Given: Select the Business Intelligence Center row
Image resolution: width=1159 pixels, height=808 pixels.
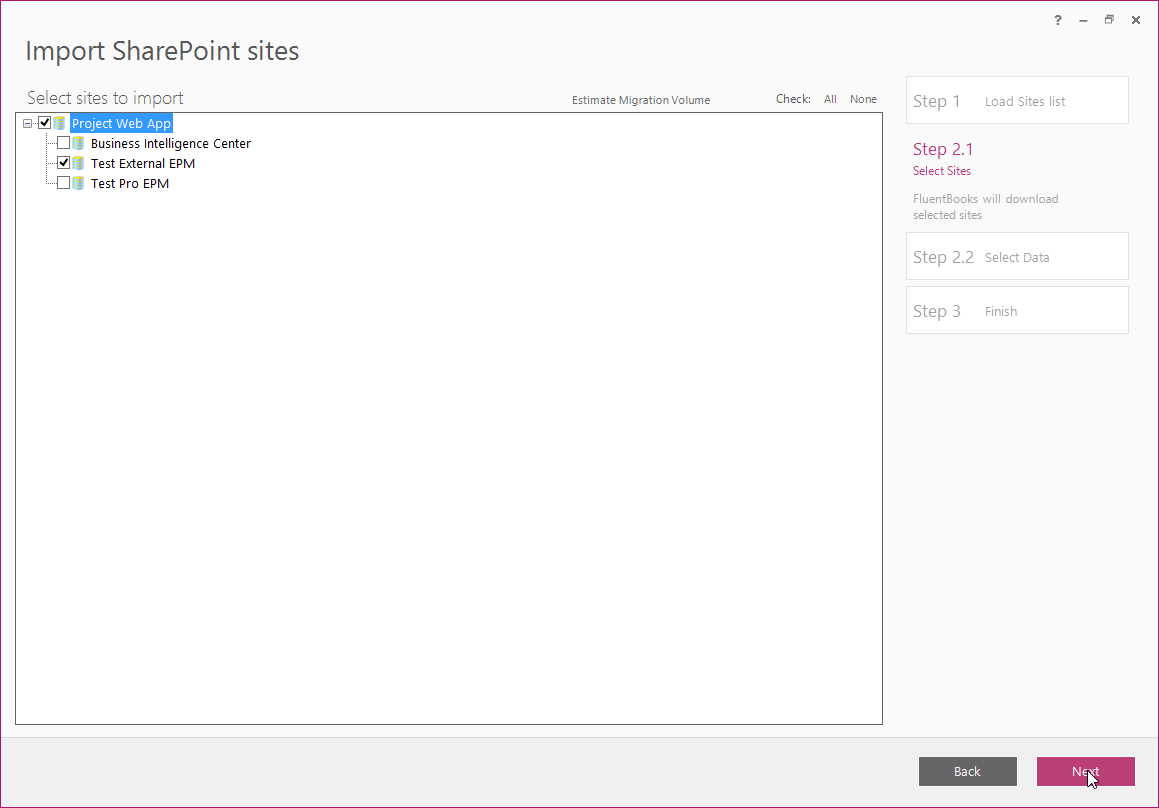Looking at the screenshot, I should coord(171,143).
